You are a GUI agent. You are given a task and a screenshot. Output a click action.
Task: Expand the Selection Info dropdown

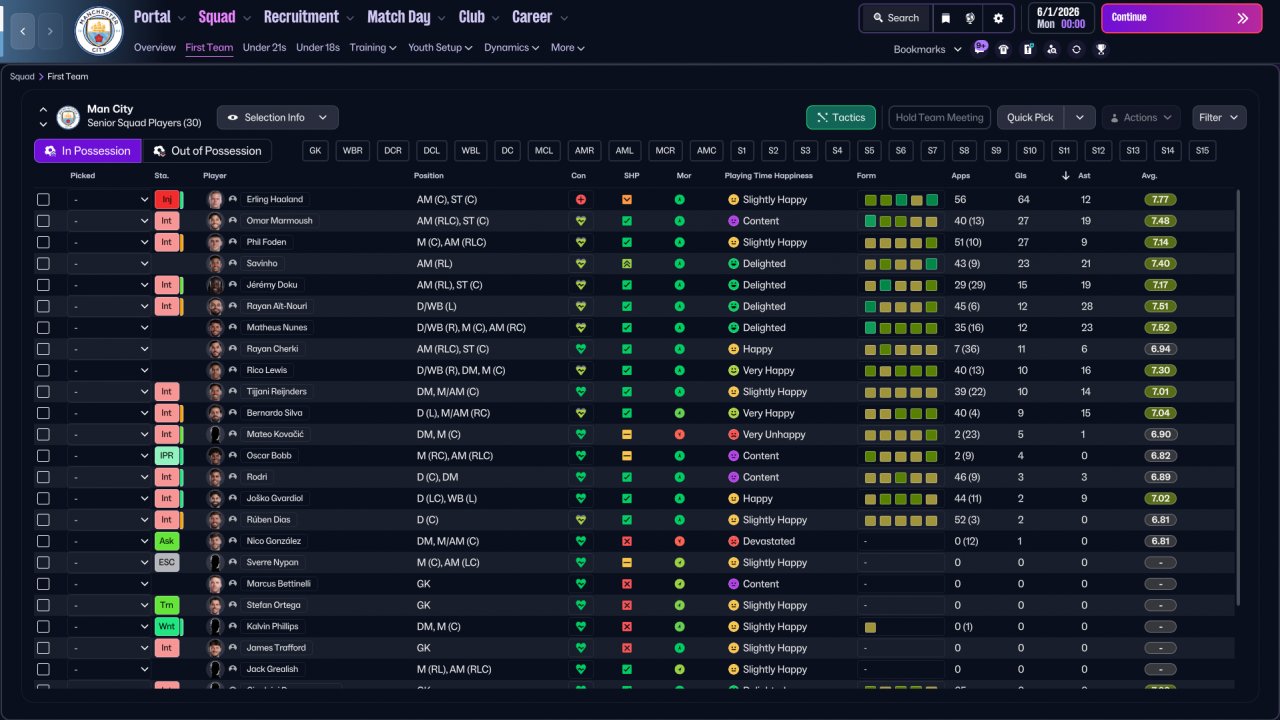(277, 117)
